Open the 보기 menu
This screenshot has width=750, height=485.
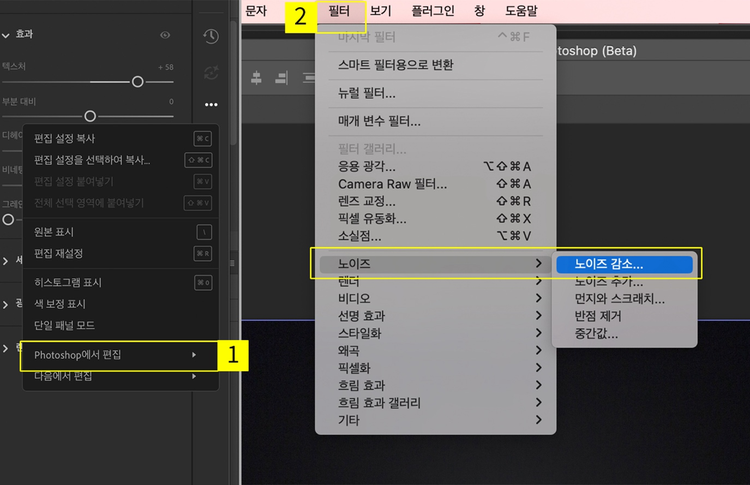(381, 11)
